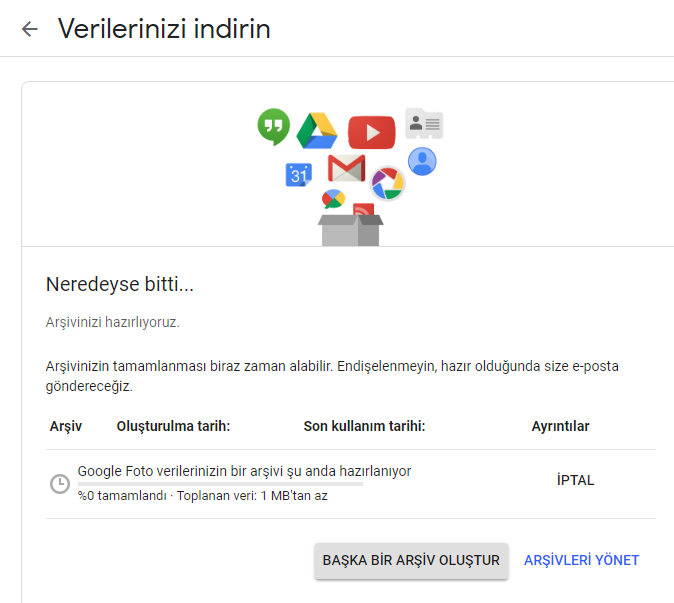Click the gray cardboard box illustration
The height and width of the screenshot is (603, 674).
tap(349, 229)
